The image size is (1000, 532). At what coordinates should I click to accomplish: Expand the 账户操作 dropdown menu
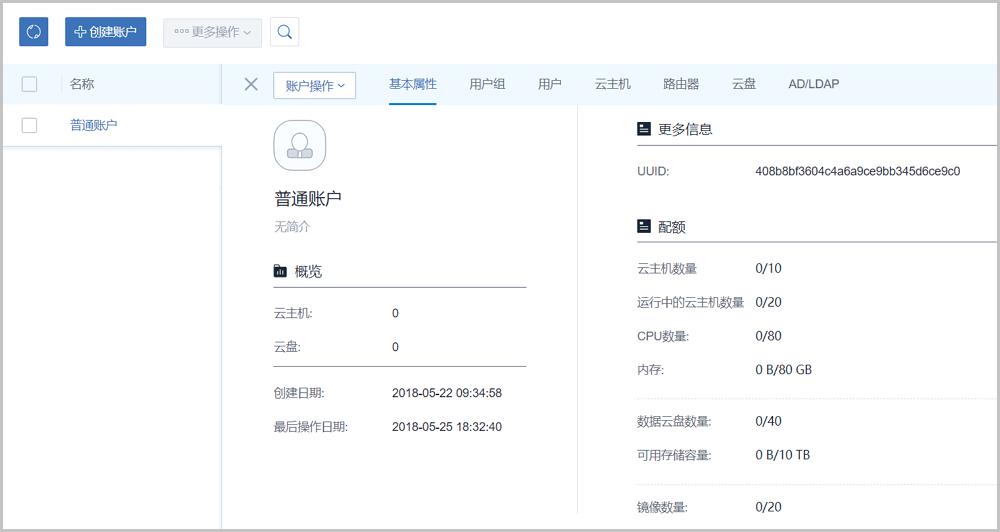(x=315, y=85)
